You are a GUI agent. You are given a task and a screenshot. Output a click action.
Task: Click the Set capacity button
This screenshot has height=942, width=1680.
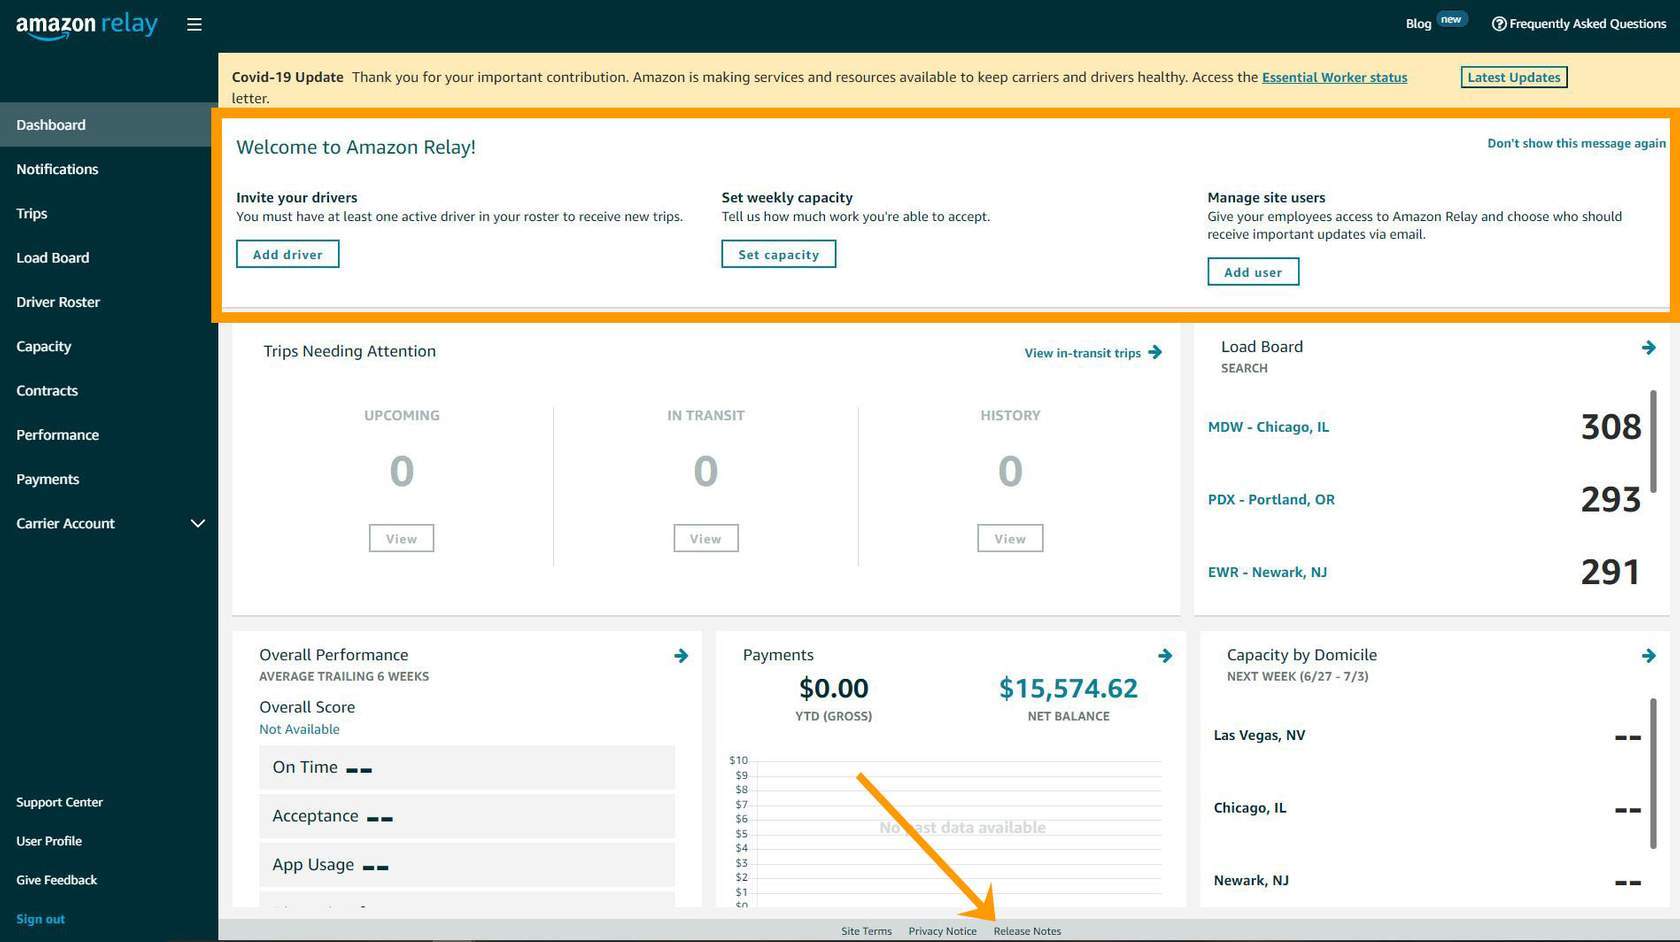778,254
